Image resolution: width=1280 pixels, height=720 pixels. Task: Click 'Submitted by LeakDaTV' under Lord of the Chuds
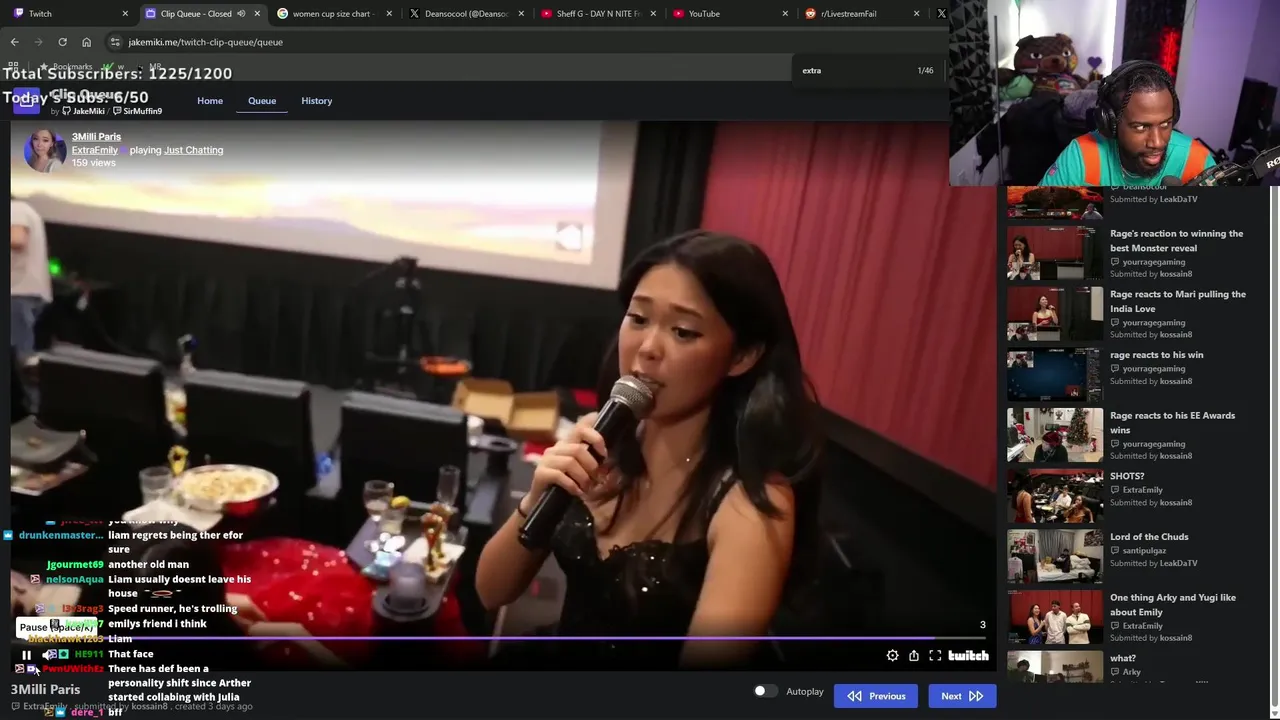1153,563
